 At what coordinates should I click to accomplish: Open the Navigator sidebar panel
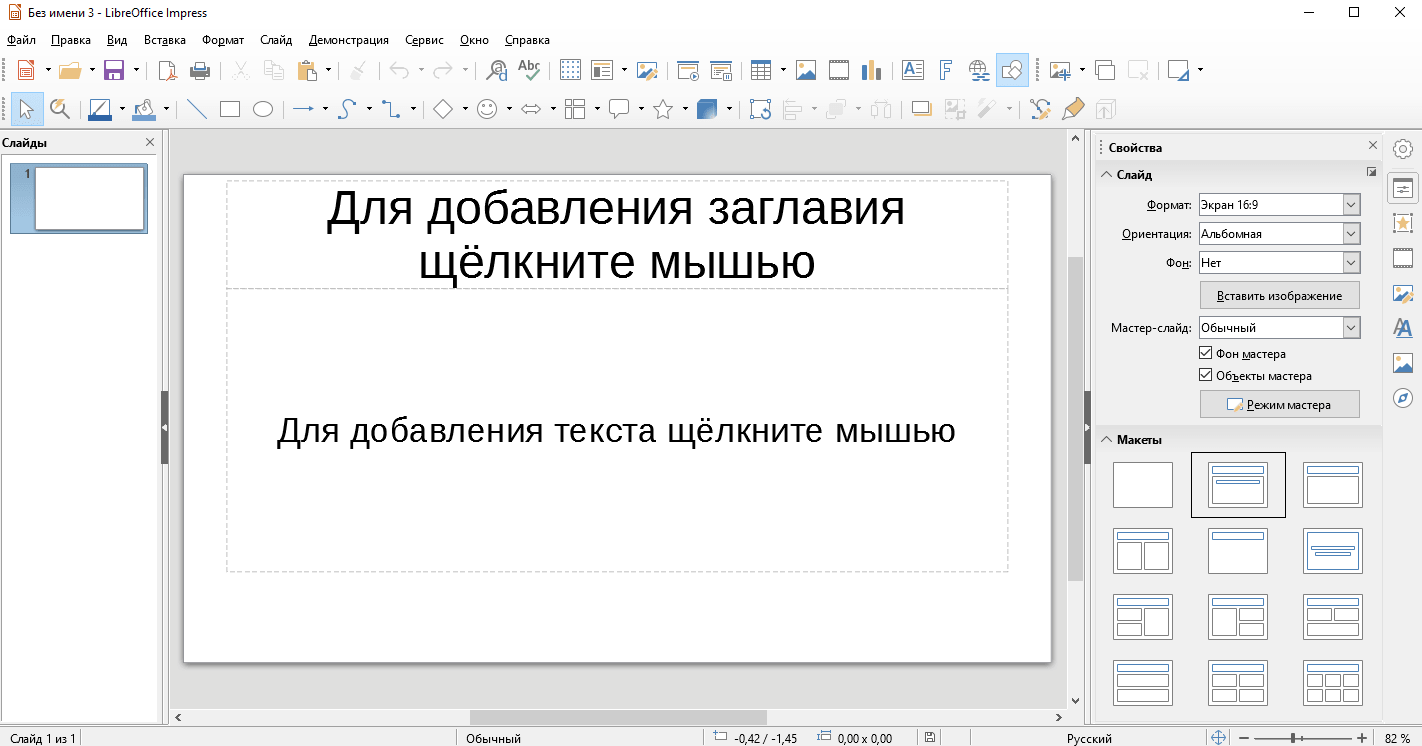click(1403, 398)
